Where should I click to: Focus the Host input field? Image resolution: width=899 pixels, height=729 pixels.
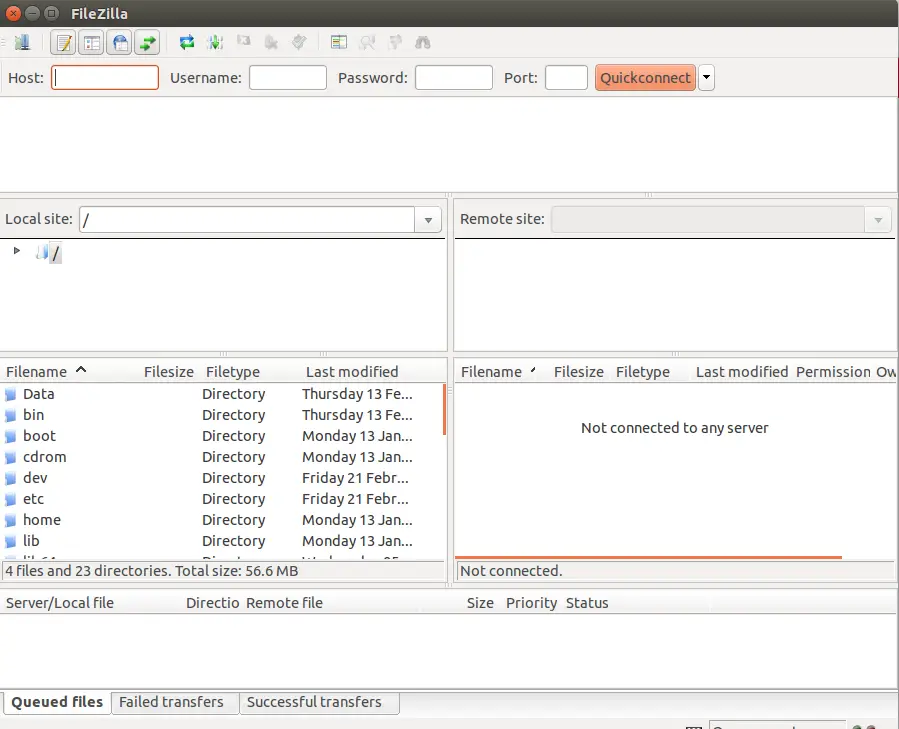coord(105,77)
